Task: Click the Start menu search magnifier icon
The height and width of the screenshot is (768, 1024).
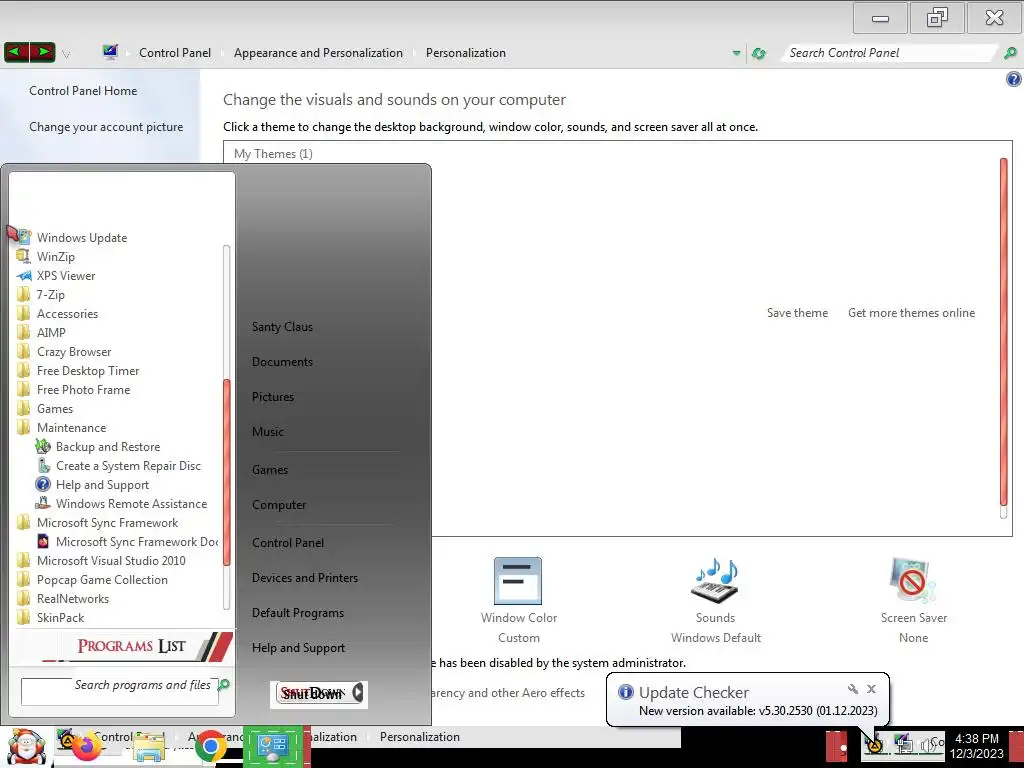Action: [224, 684]
